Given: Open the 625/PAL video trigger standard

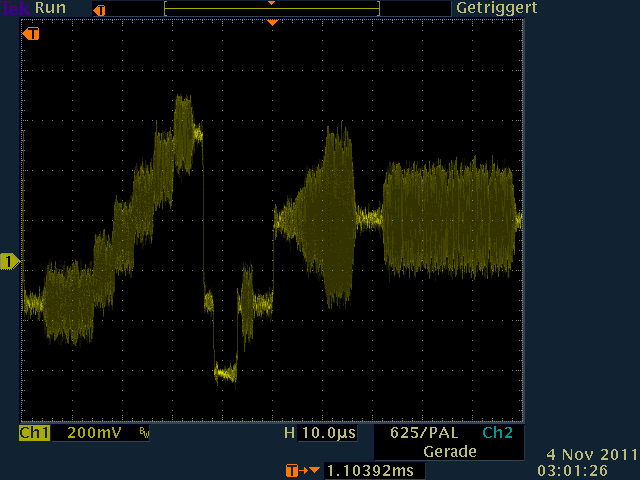Looking at the screenshot, I should (x=424, y=434).
